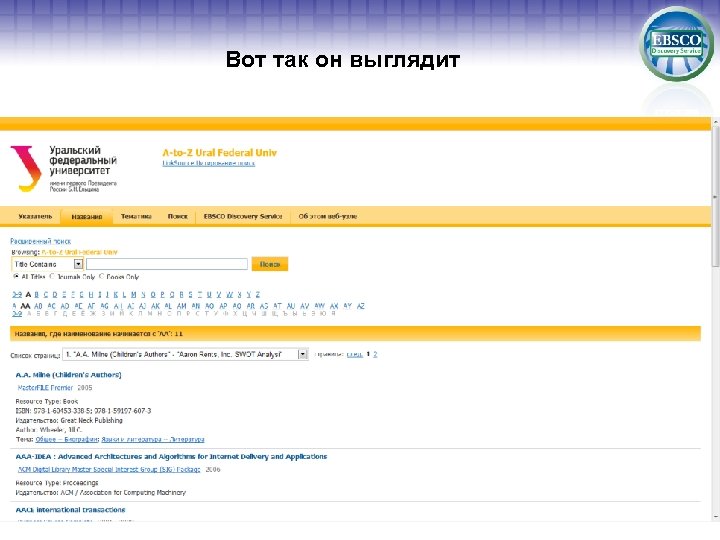Expand the Список страниц page list dropdown

coord(303,354)
